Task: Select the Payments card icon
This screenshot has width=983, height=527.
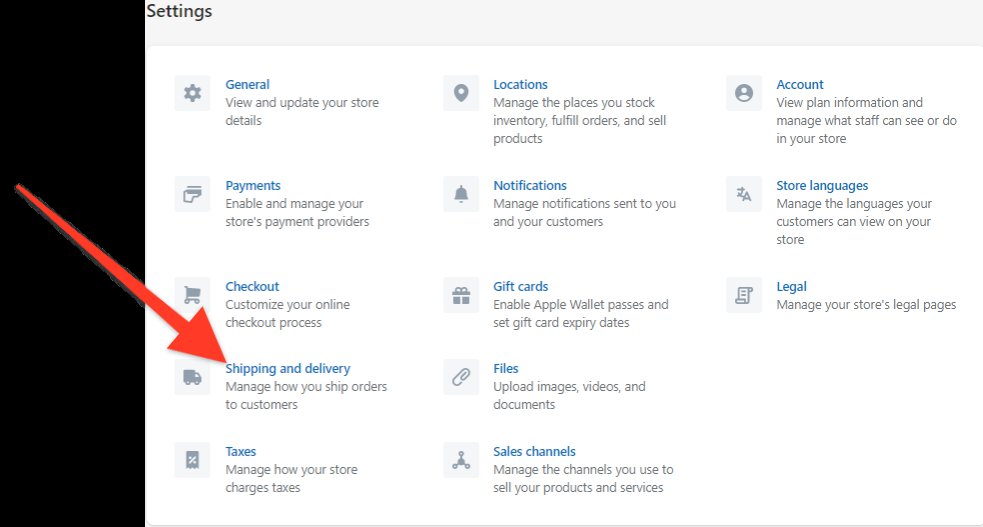Action: (x=192, y=194)
